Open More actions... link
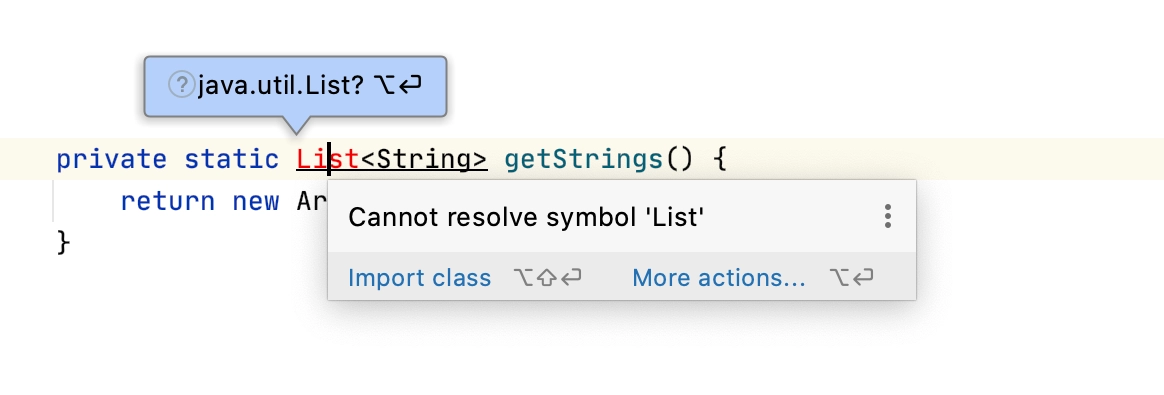The width and height of the screenshot is (1164, 395). [x=719, y=278]
